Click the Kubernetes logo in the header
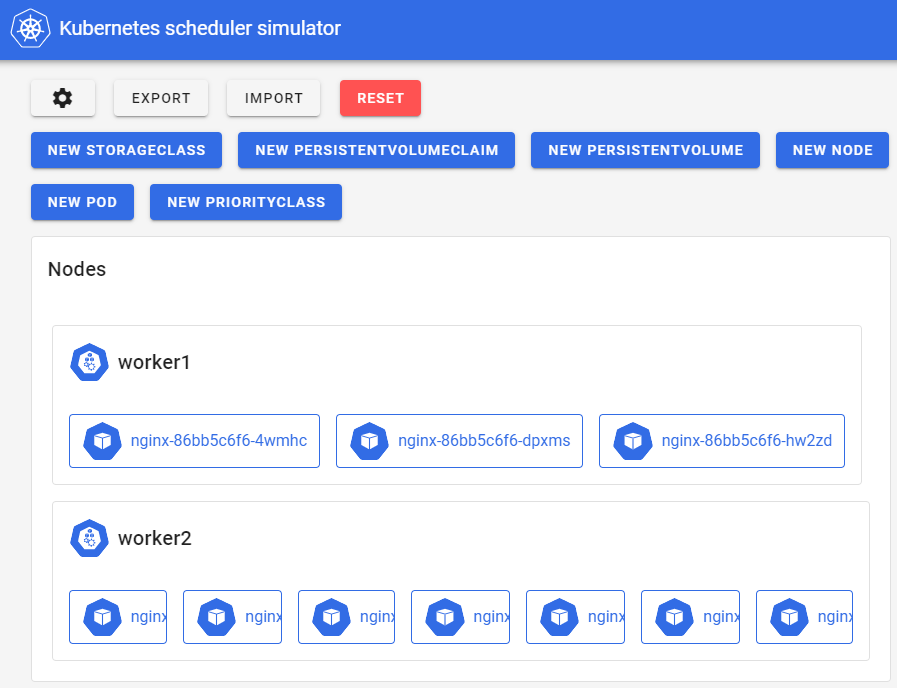This screenshot has width=897, height=688. (x=31, y=28)
